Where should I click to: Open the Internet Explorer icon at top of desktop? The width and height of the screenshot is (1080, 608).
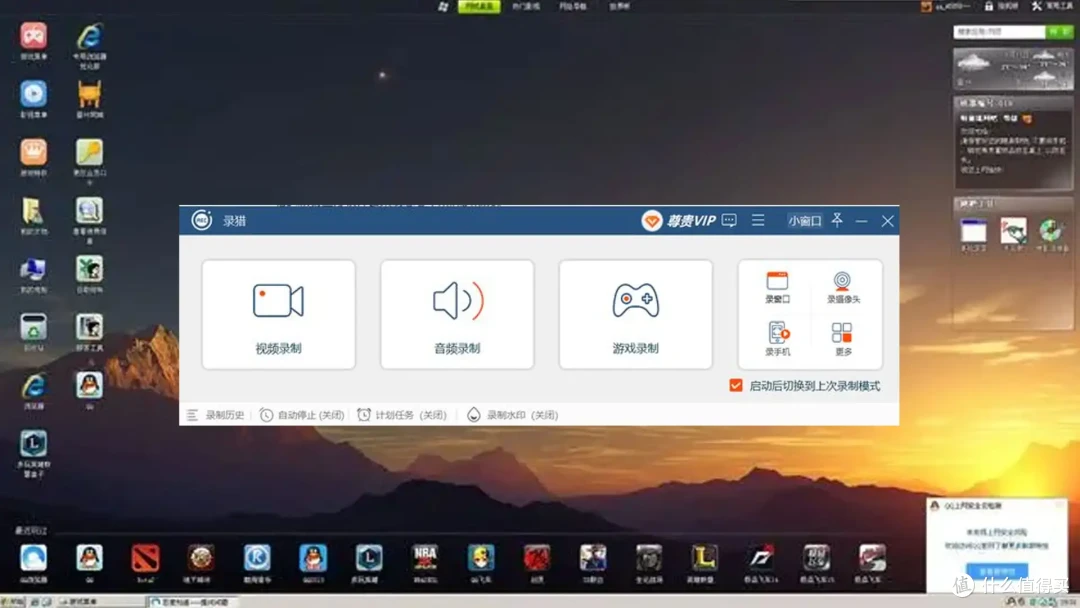[x=90, y=36]
